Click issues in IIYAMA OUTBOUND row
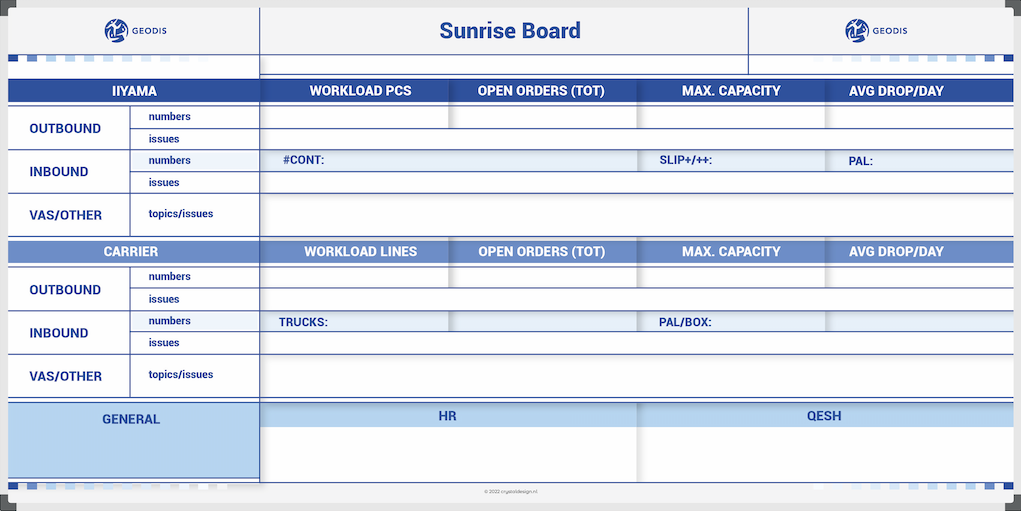The image size is (1021, 511). click(x=163, y=139)
